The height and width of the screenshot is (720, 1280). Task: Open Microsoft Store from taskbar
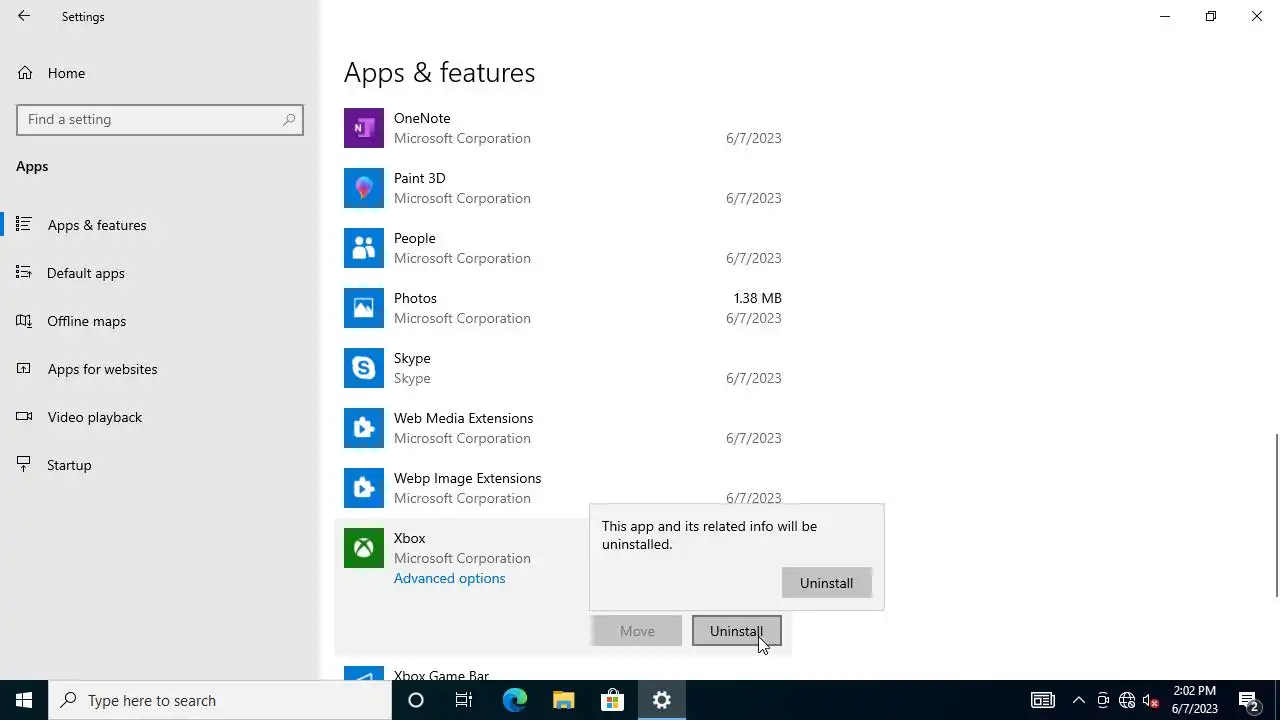(612, 700)
